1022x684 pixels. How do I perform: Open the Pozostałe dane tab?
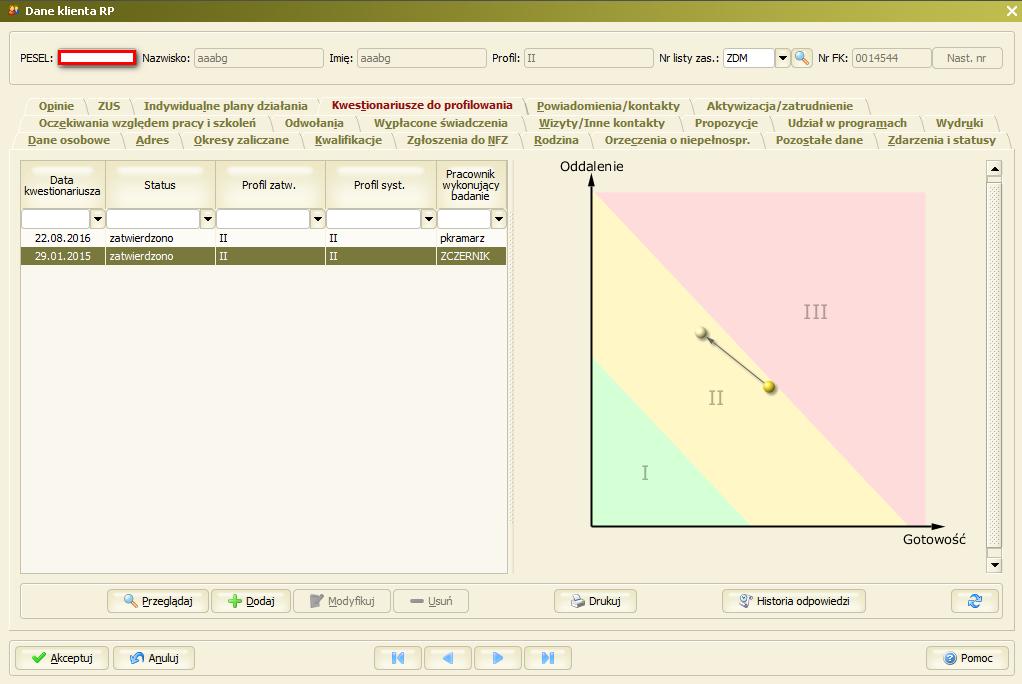[819, 140]
